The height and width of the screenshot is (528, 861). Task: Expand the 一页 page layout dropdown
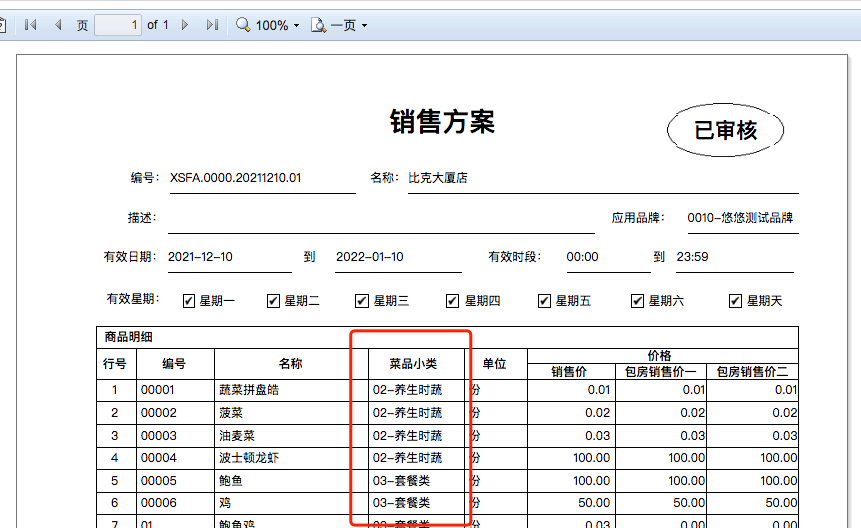point(364,26)
